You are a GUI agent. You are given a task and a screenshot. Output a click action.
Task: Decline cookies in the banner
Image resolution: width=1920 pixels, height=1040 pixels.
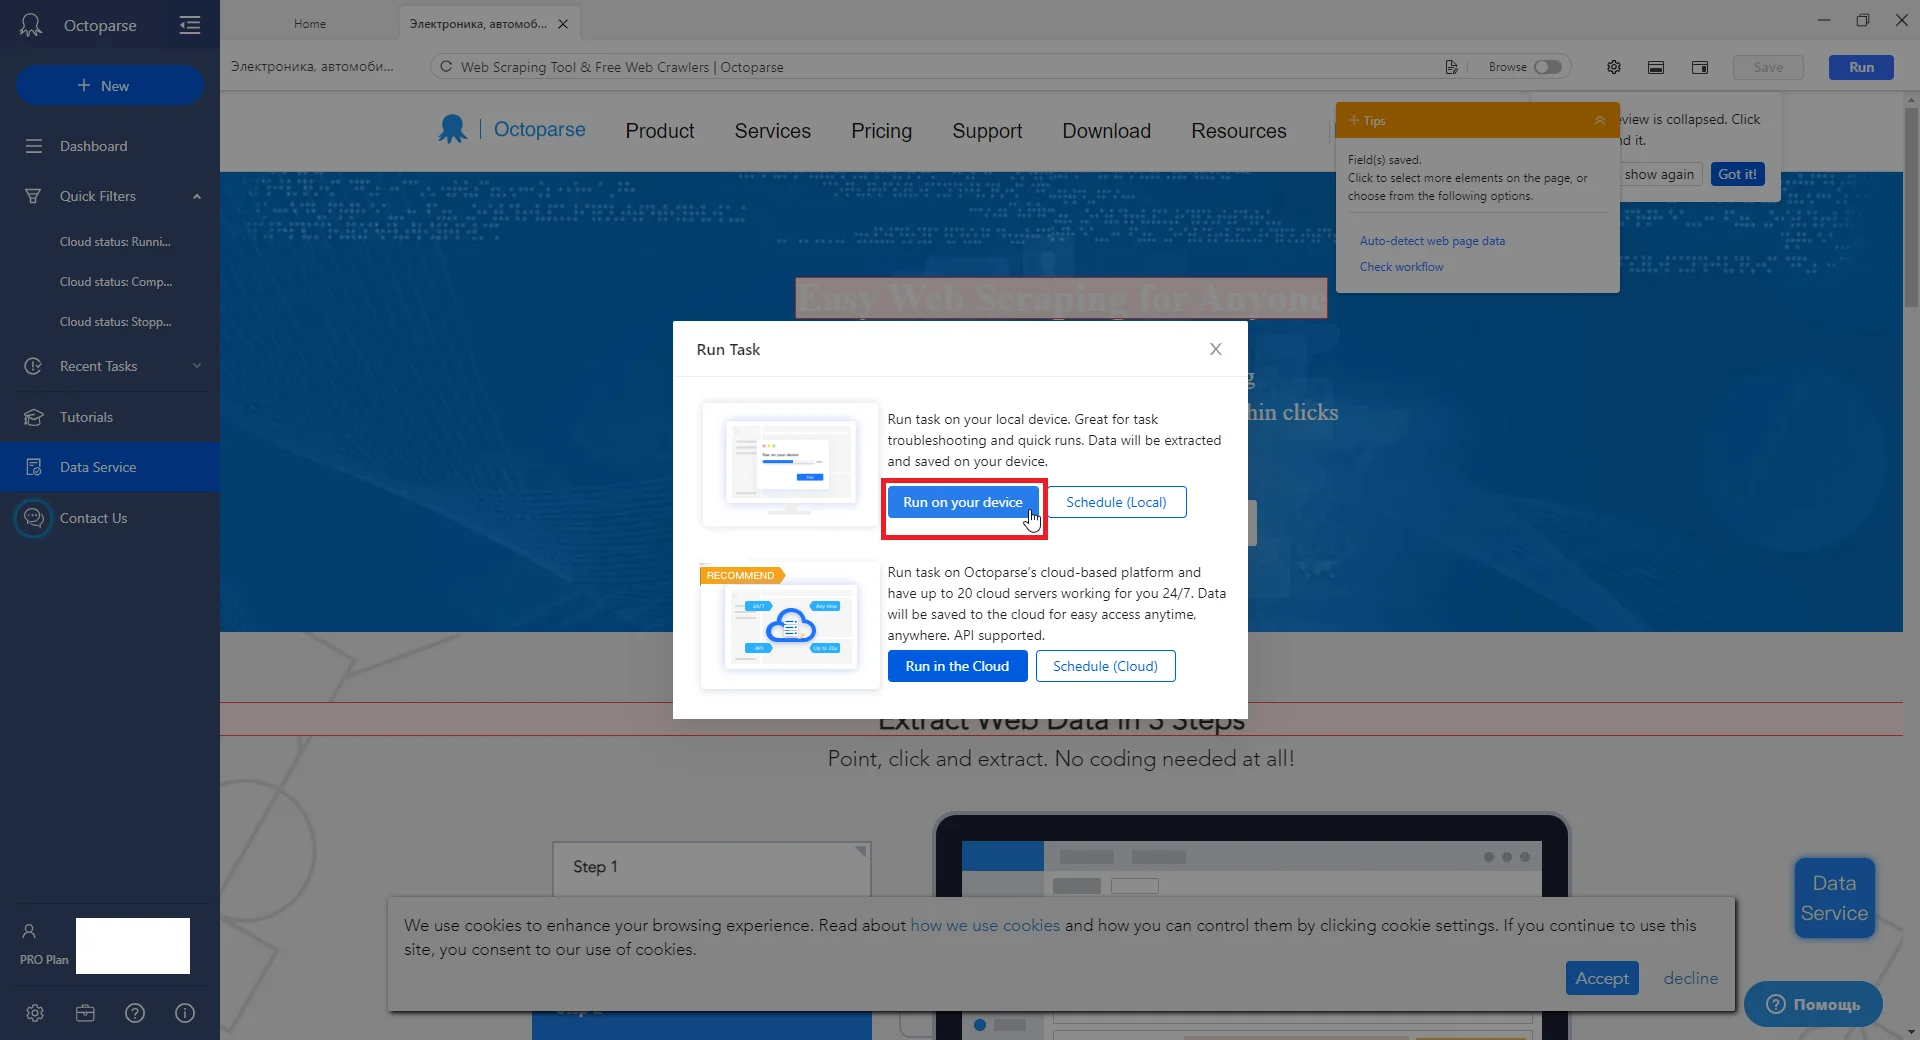coord(1691,978)
